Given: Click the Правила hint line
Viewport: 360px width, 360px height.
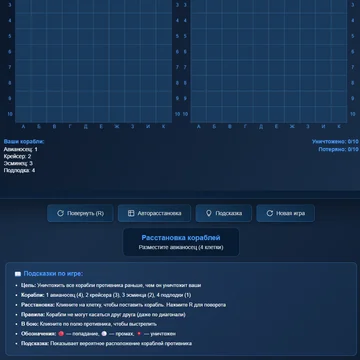Looking at the screenshot, I should coord(103,314).
